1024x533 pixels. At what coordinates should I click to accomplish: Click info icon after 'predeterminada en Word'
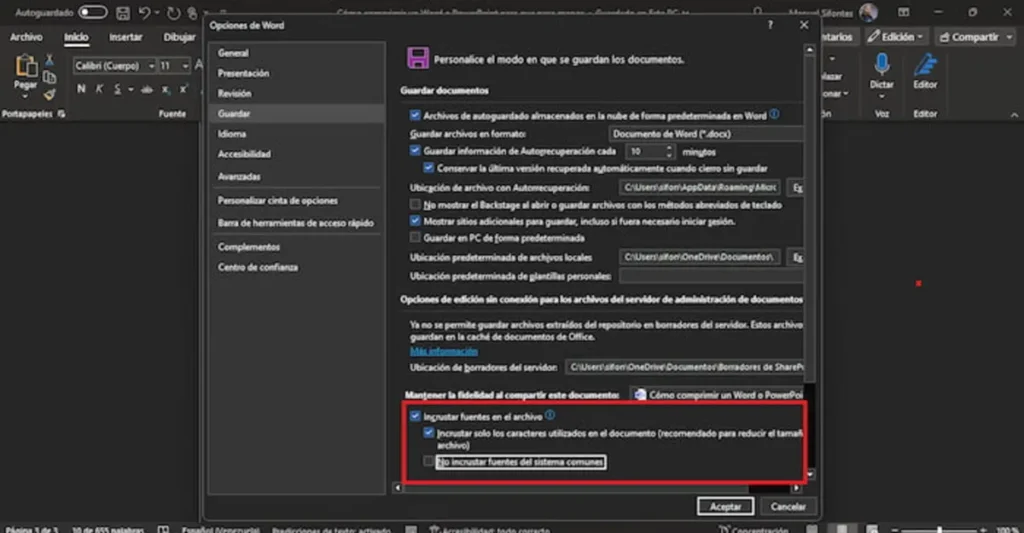[x=774, y=114]
